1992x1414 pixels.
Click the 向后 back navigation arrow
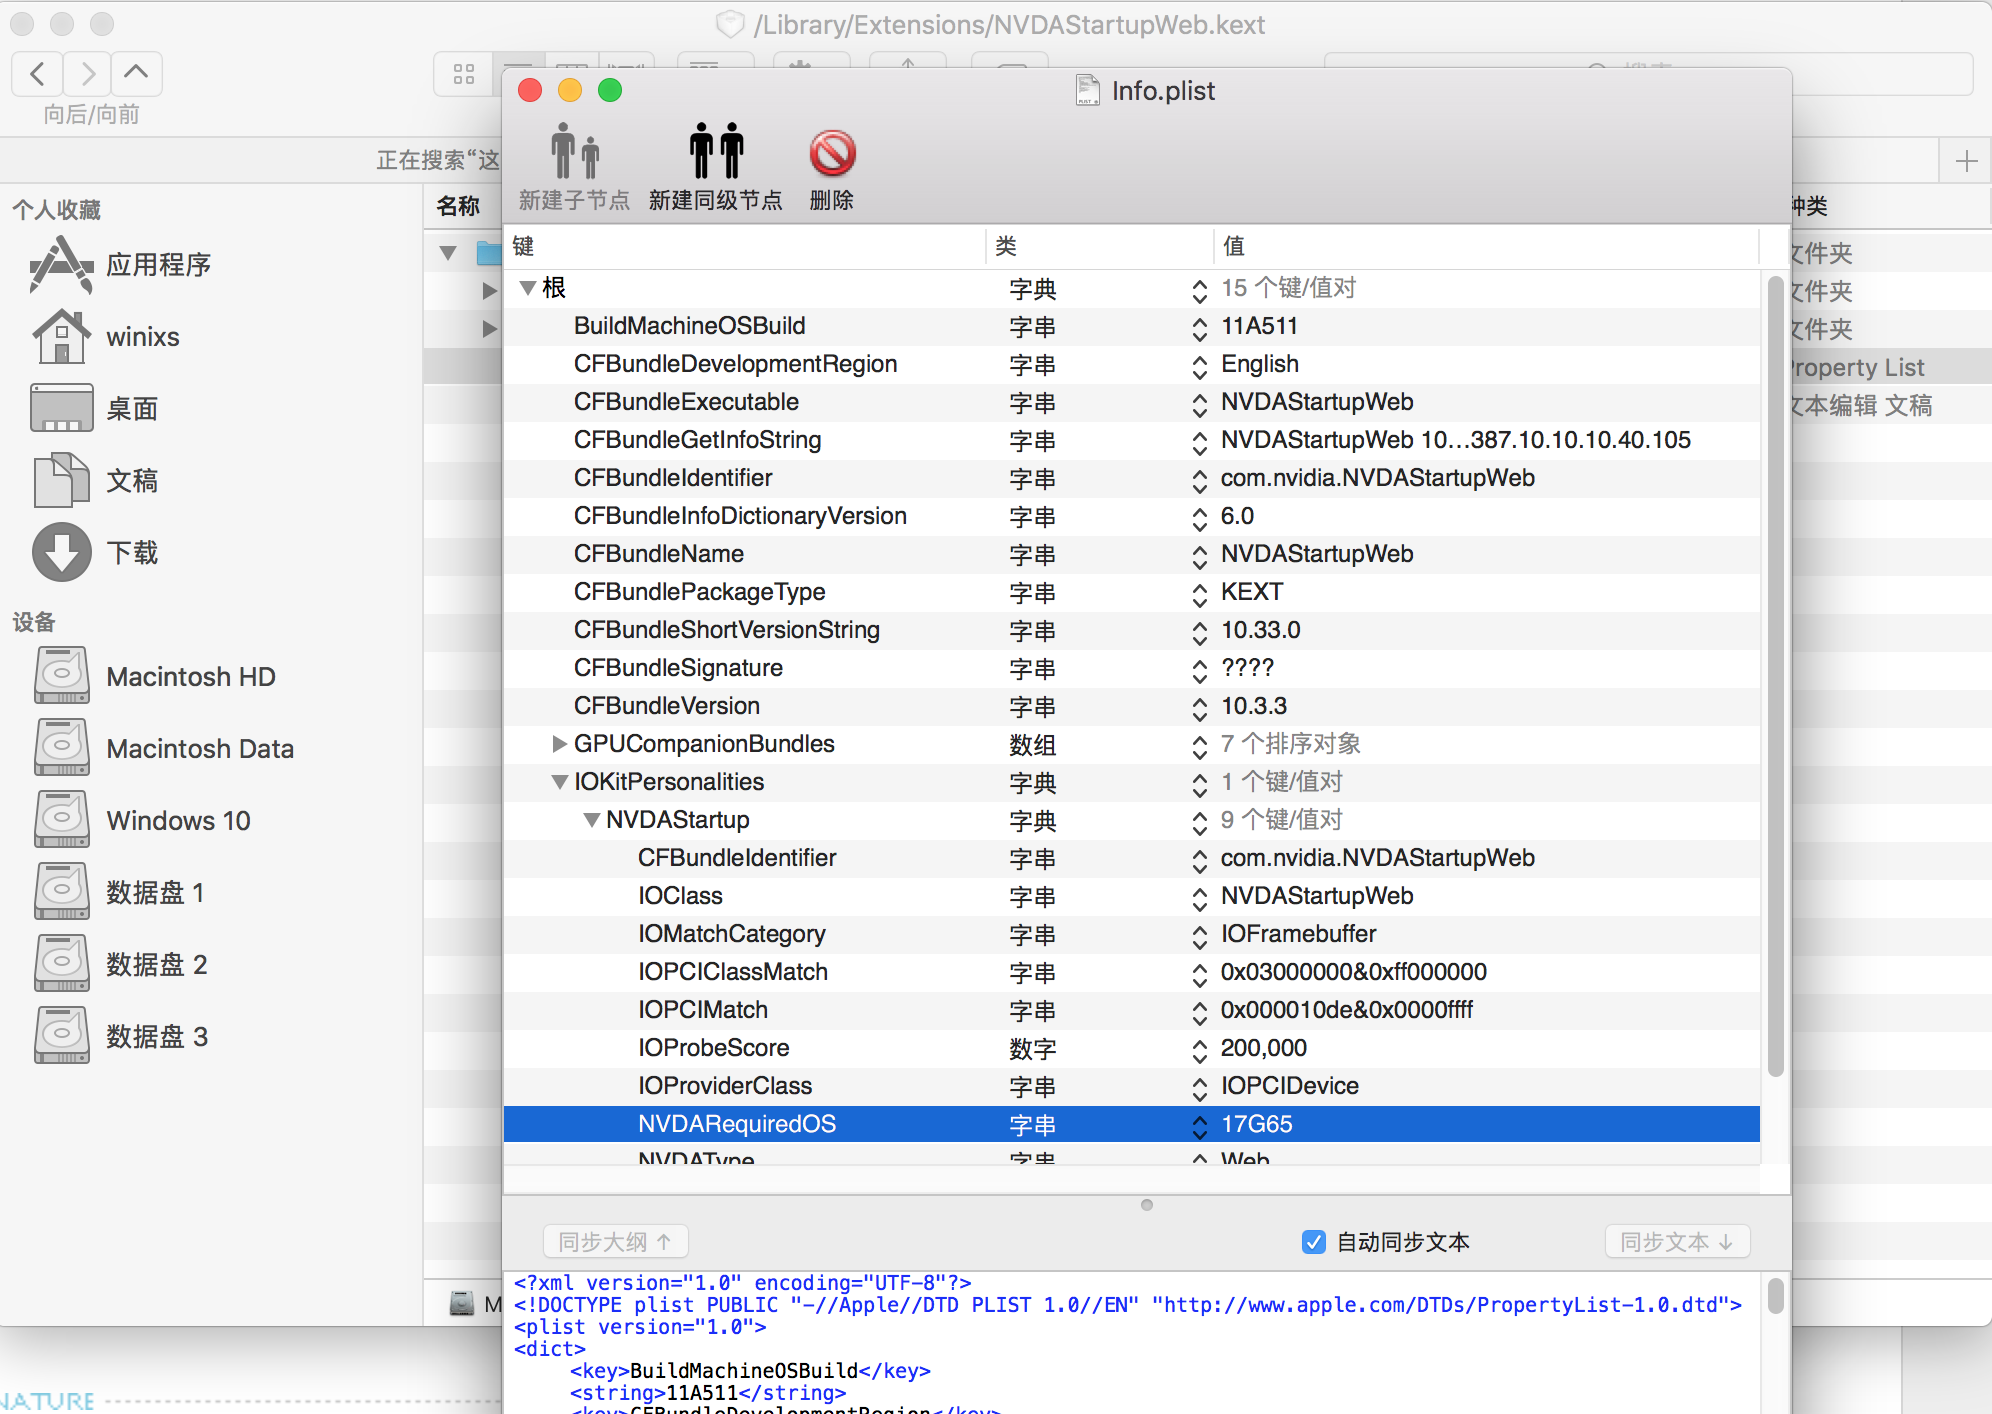[36, 73]
